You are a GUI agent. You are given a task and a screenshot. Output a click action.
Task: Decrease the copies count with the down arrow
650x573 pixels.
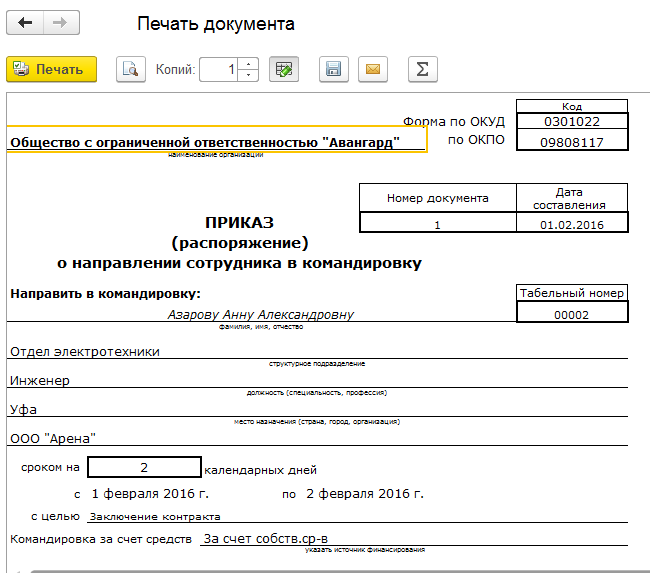click(249, 75)
